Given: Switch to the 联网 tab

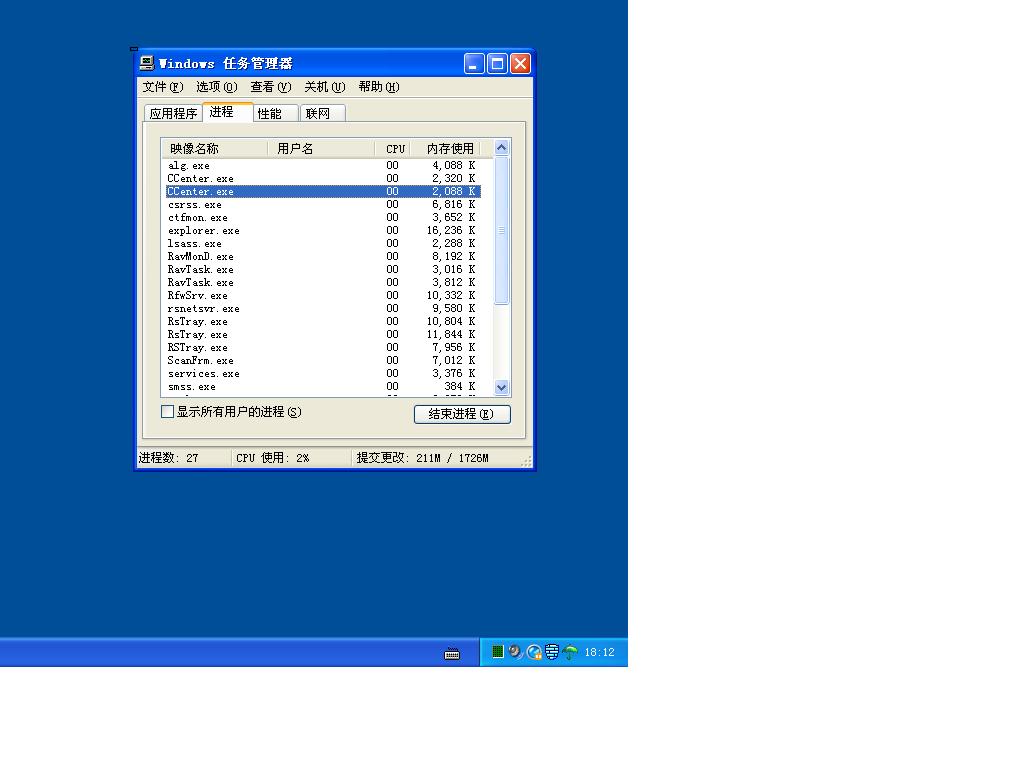Looking at the screenshot, I should click(322, 114).
